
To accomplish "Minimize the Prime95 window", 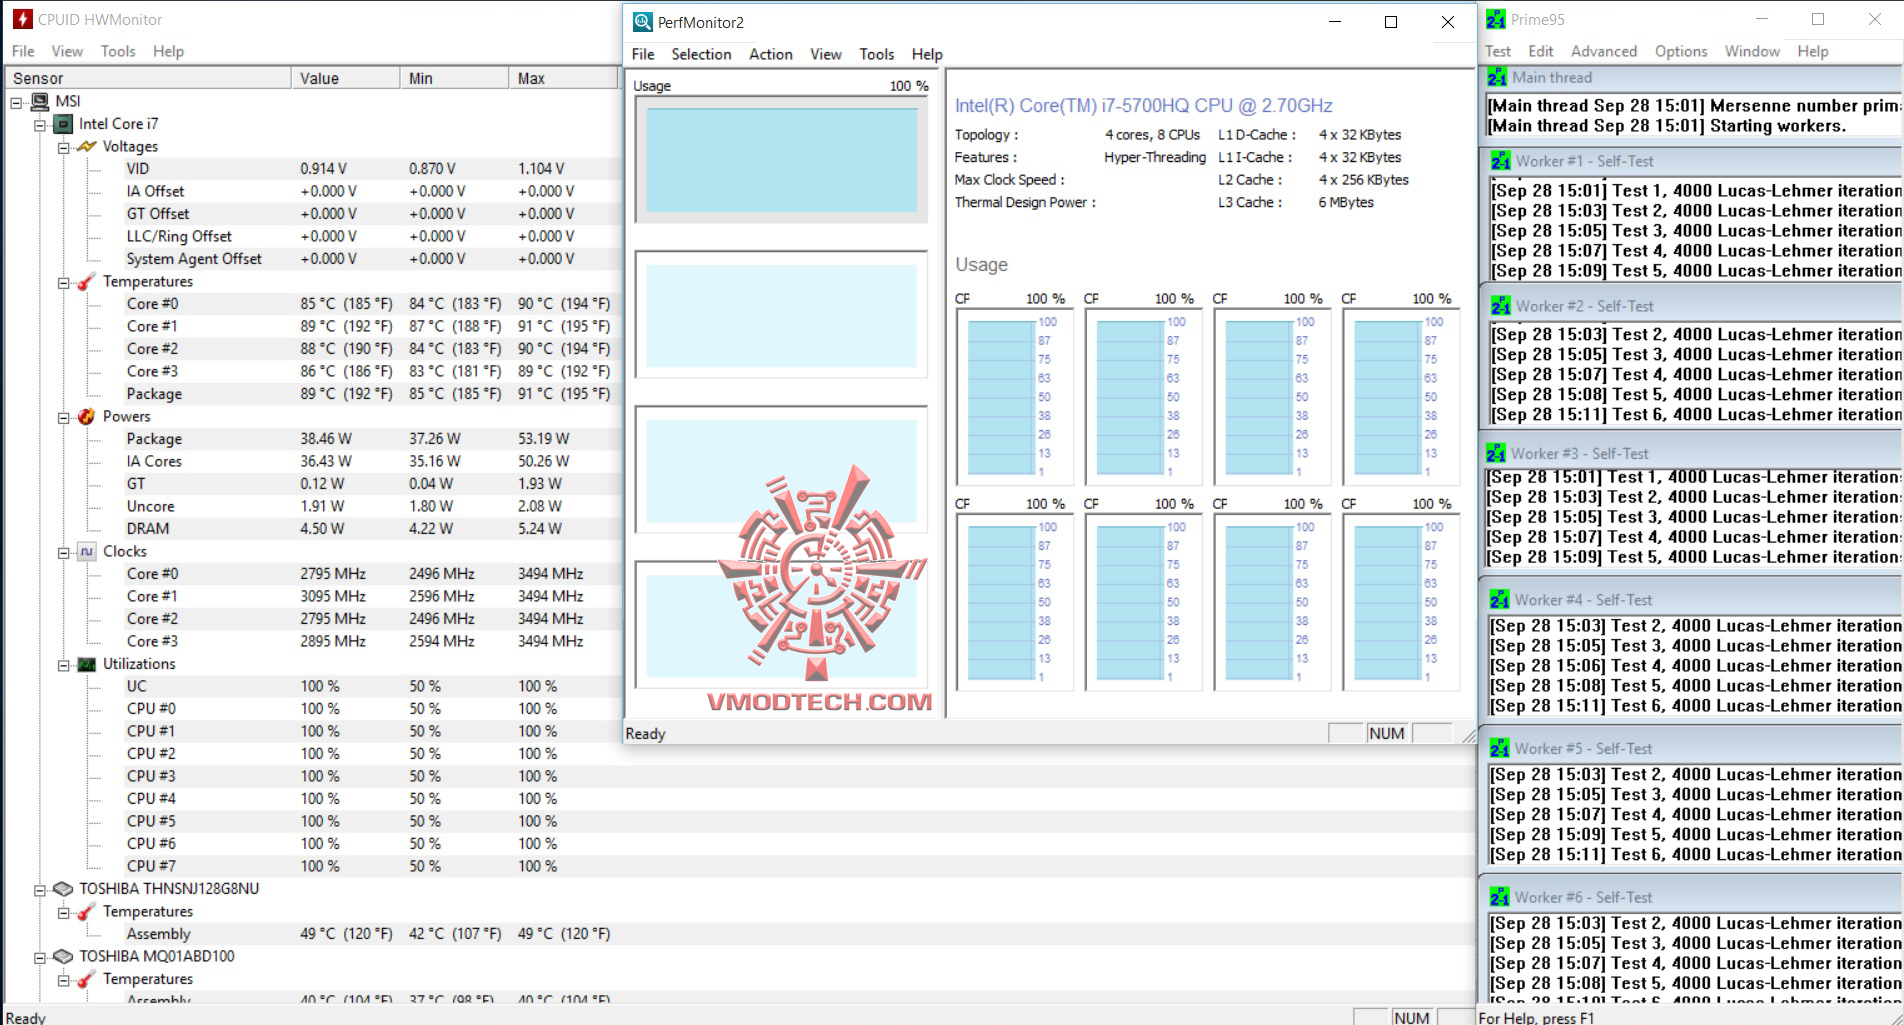I will pos(1761,19).
